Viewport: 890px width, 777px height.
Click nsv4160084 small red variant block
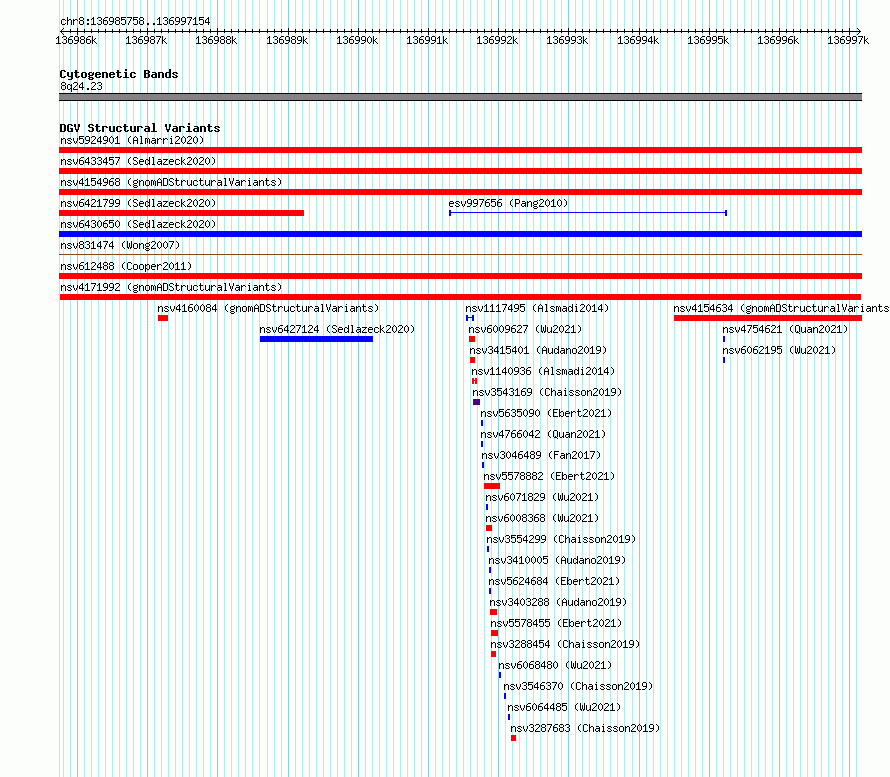(163, 318)
